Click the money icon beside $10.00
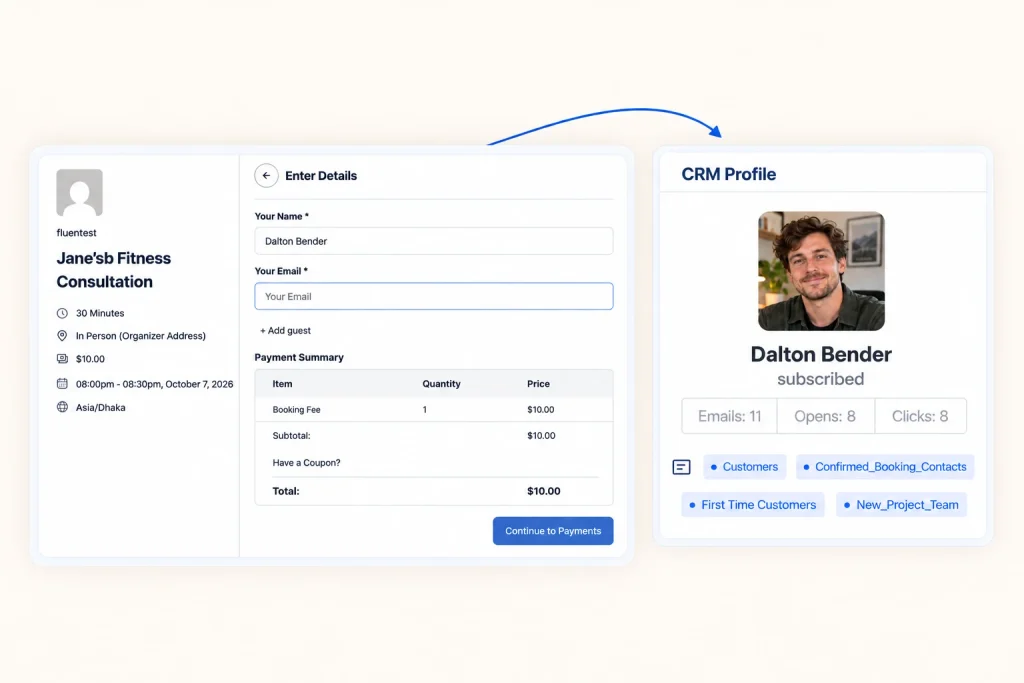 62,358
